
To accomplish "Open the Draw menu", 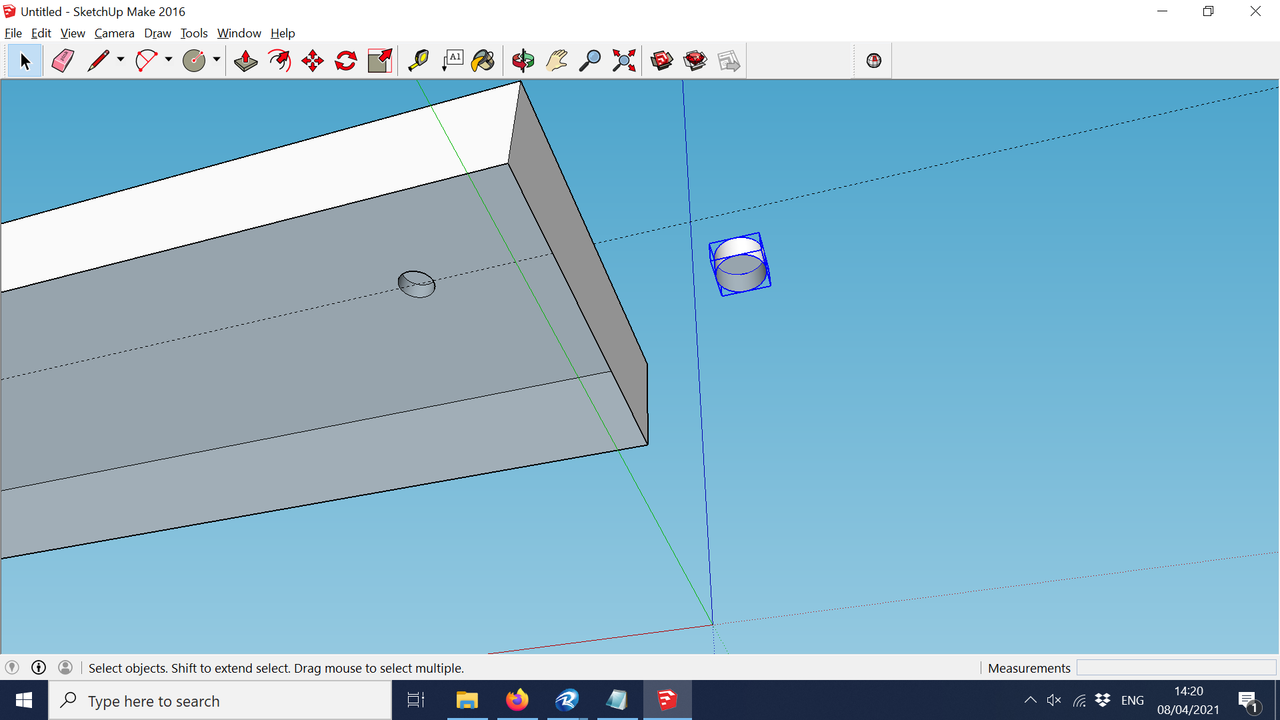I will click(157, 32).
